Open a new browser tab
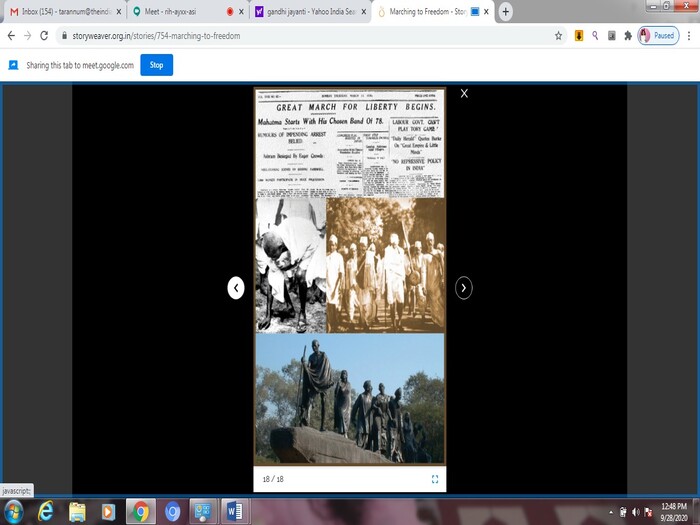Viewport: 700px width, 525px height. pos(505,12)
